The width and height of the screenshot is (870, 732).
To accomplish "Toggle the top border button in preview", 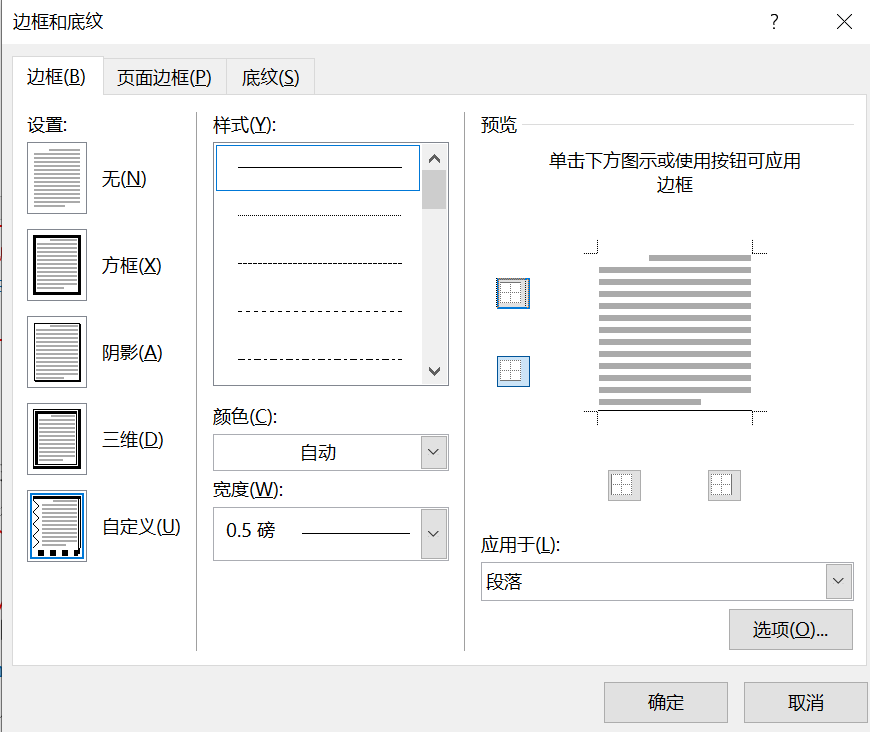I will click(513, 293).
